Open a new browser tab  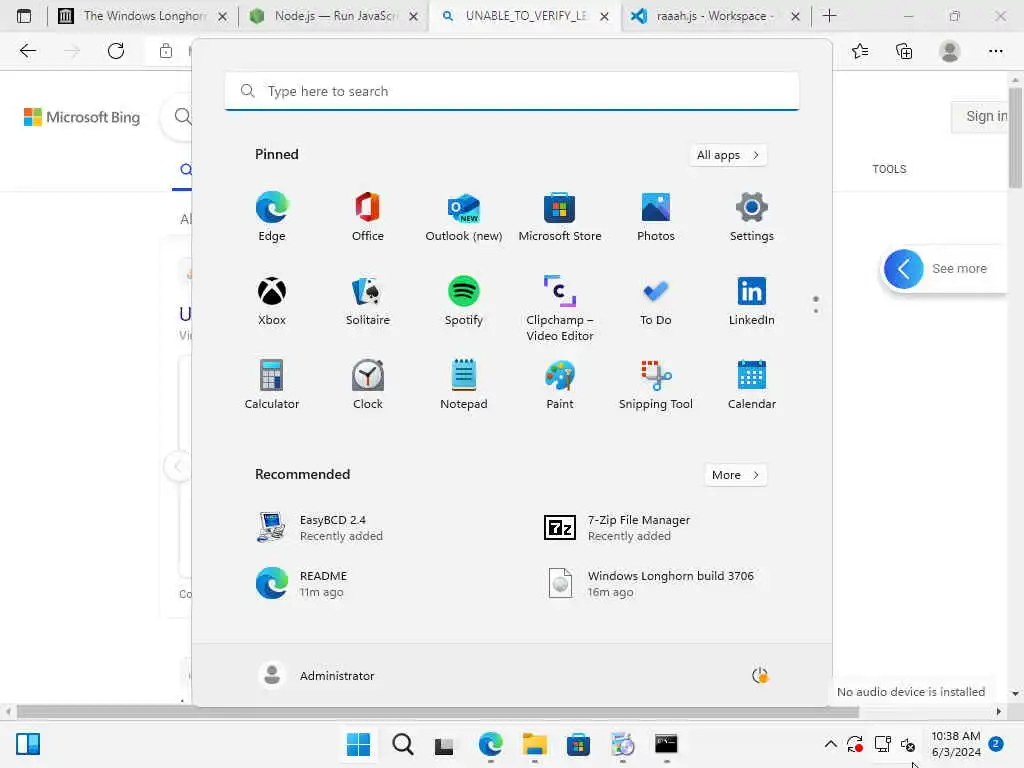829,16
